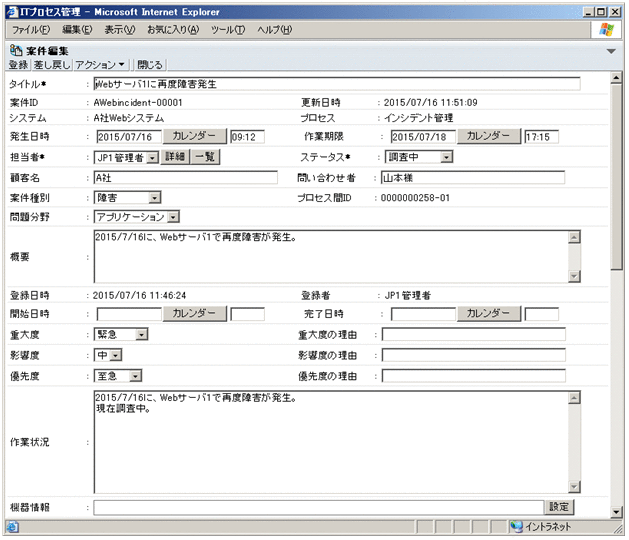Click the 問い合わせ者 input field
Image resolution: width=629 pixels, height=540 pixels.
click(473, 178)
